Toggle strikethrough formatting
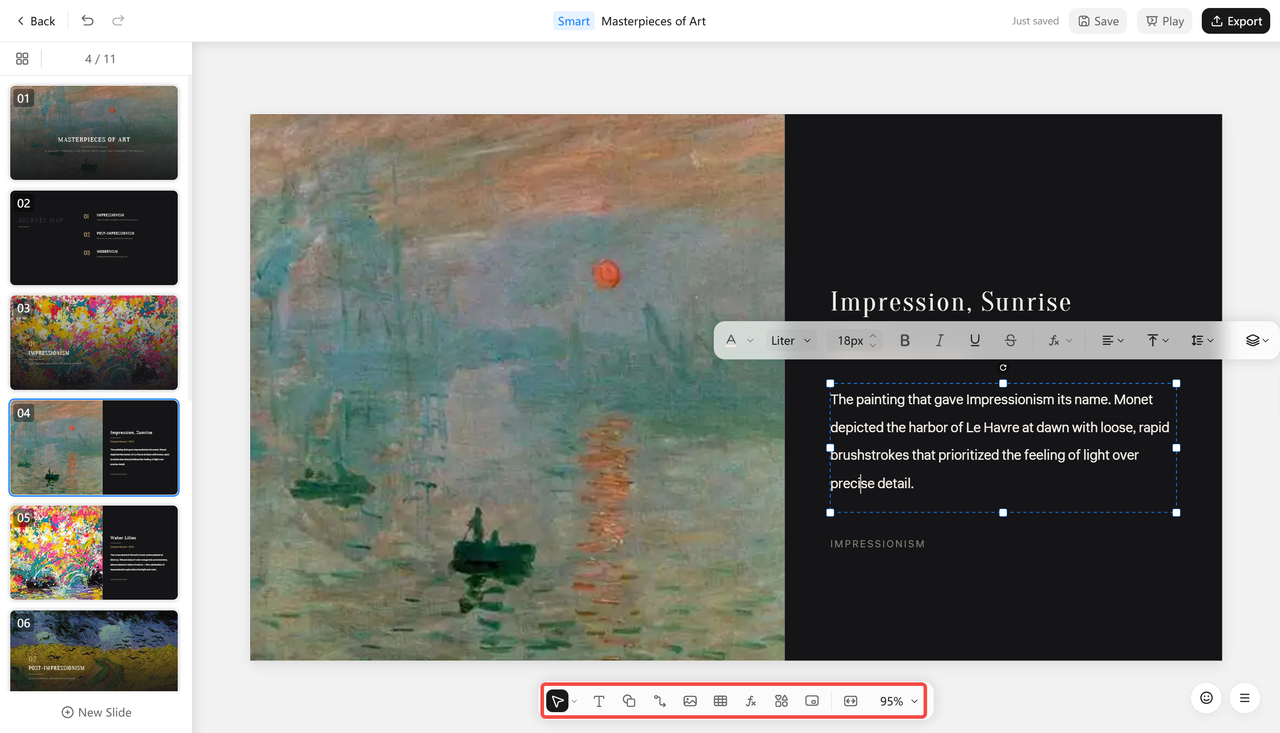This screenshot has width=1280, height=733. coord(1010,341)
